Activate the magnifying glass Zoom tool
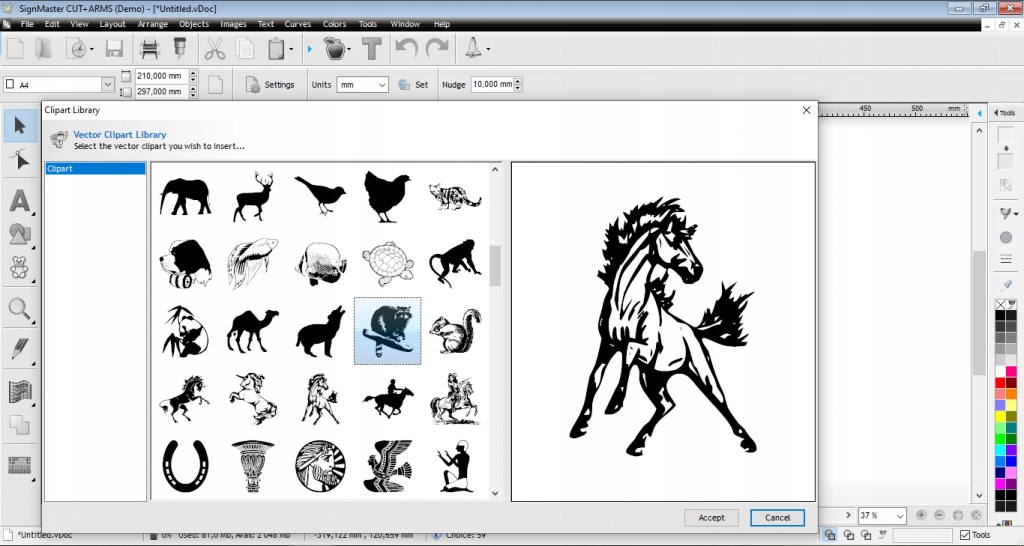This screenshot has width=1024, height=546. tap(20, 309)
